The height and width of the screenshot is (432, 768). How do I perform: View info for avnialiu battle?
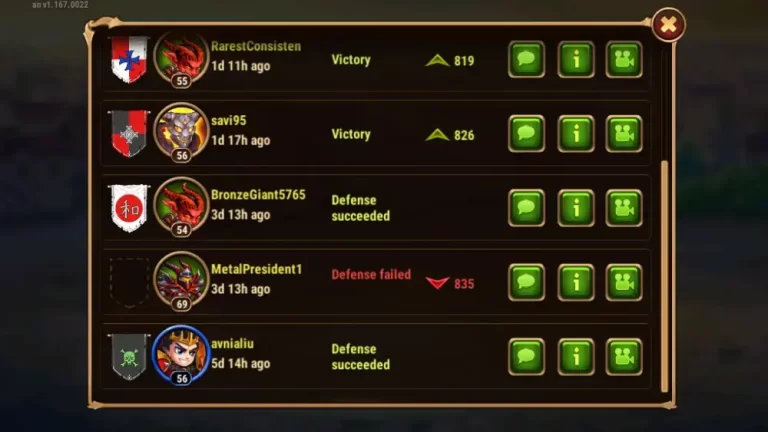tap(576, 357)
